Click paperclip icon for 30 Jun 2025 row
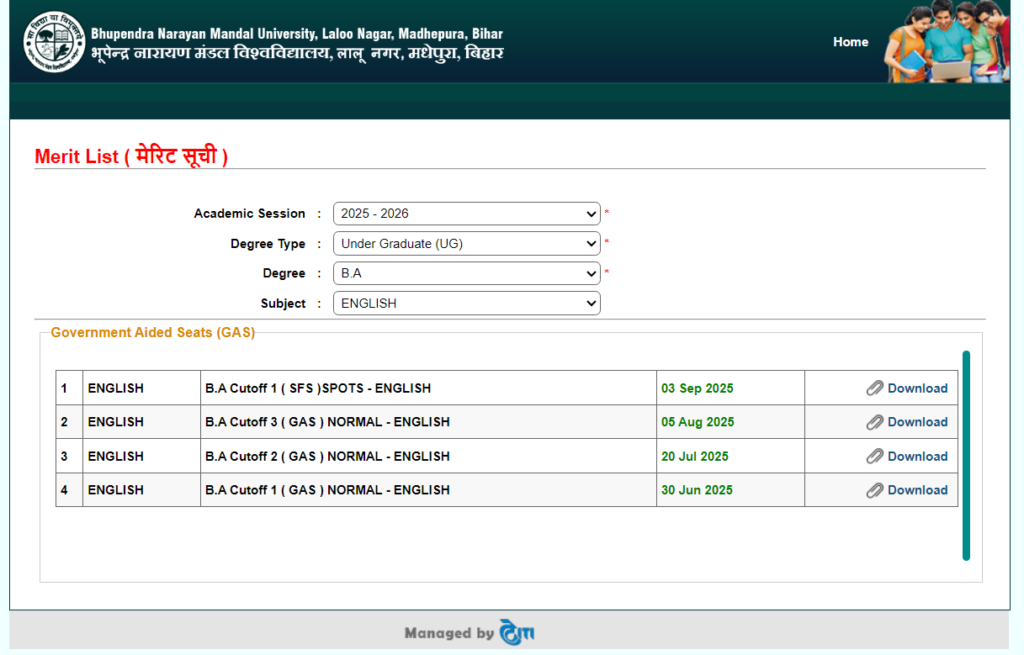The image size is (1024, 655). coord(874,490)
